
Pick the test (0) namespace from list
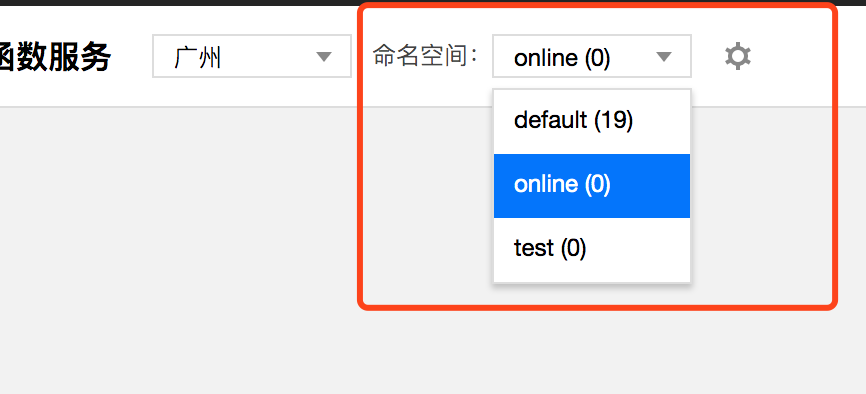[592, 249]
